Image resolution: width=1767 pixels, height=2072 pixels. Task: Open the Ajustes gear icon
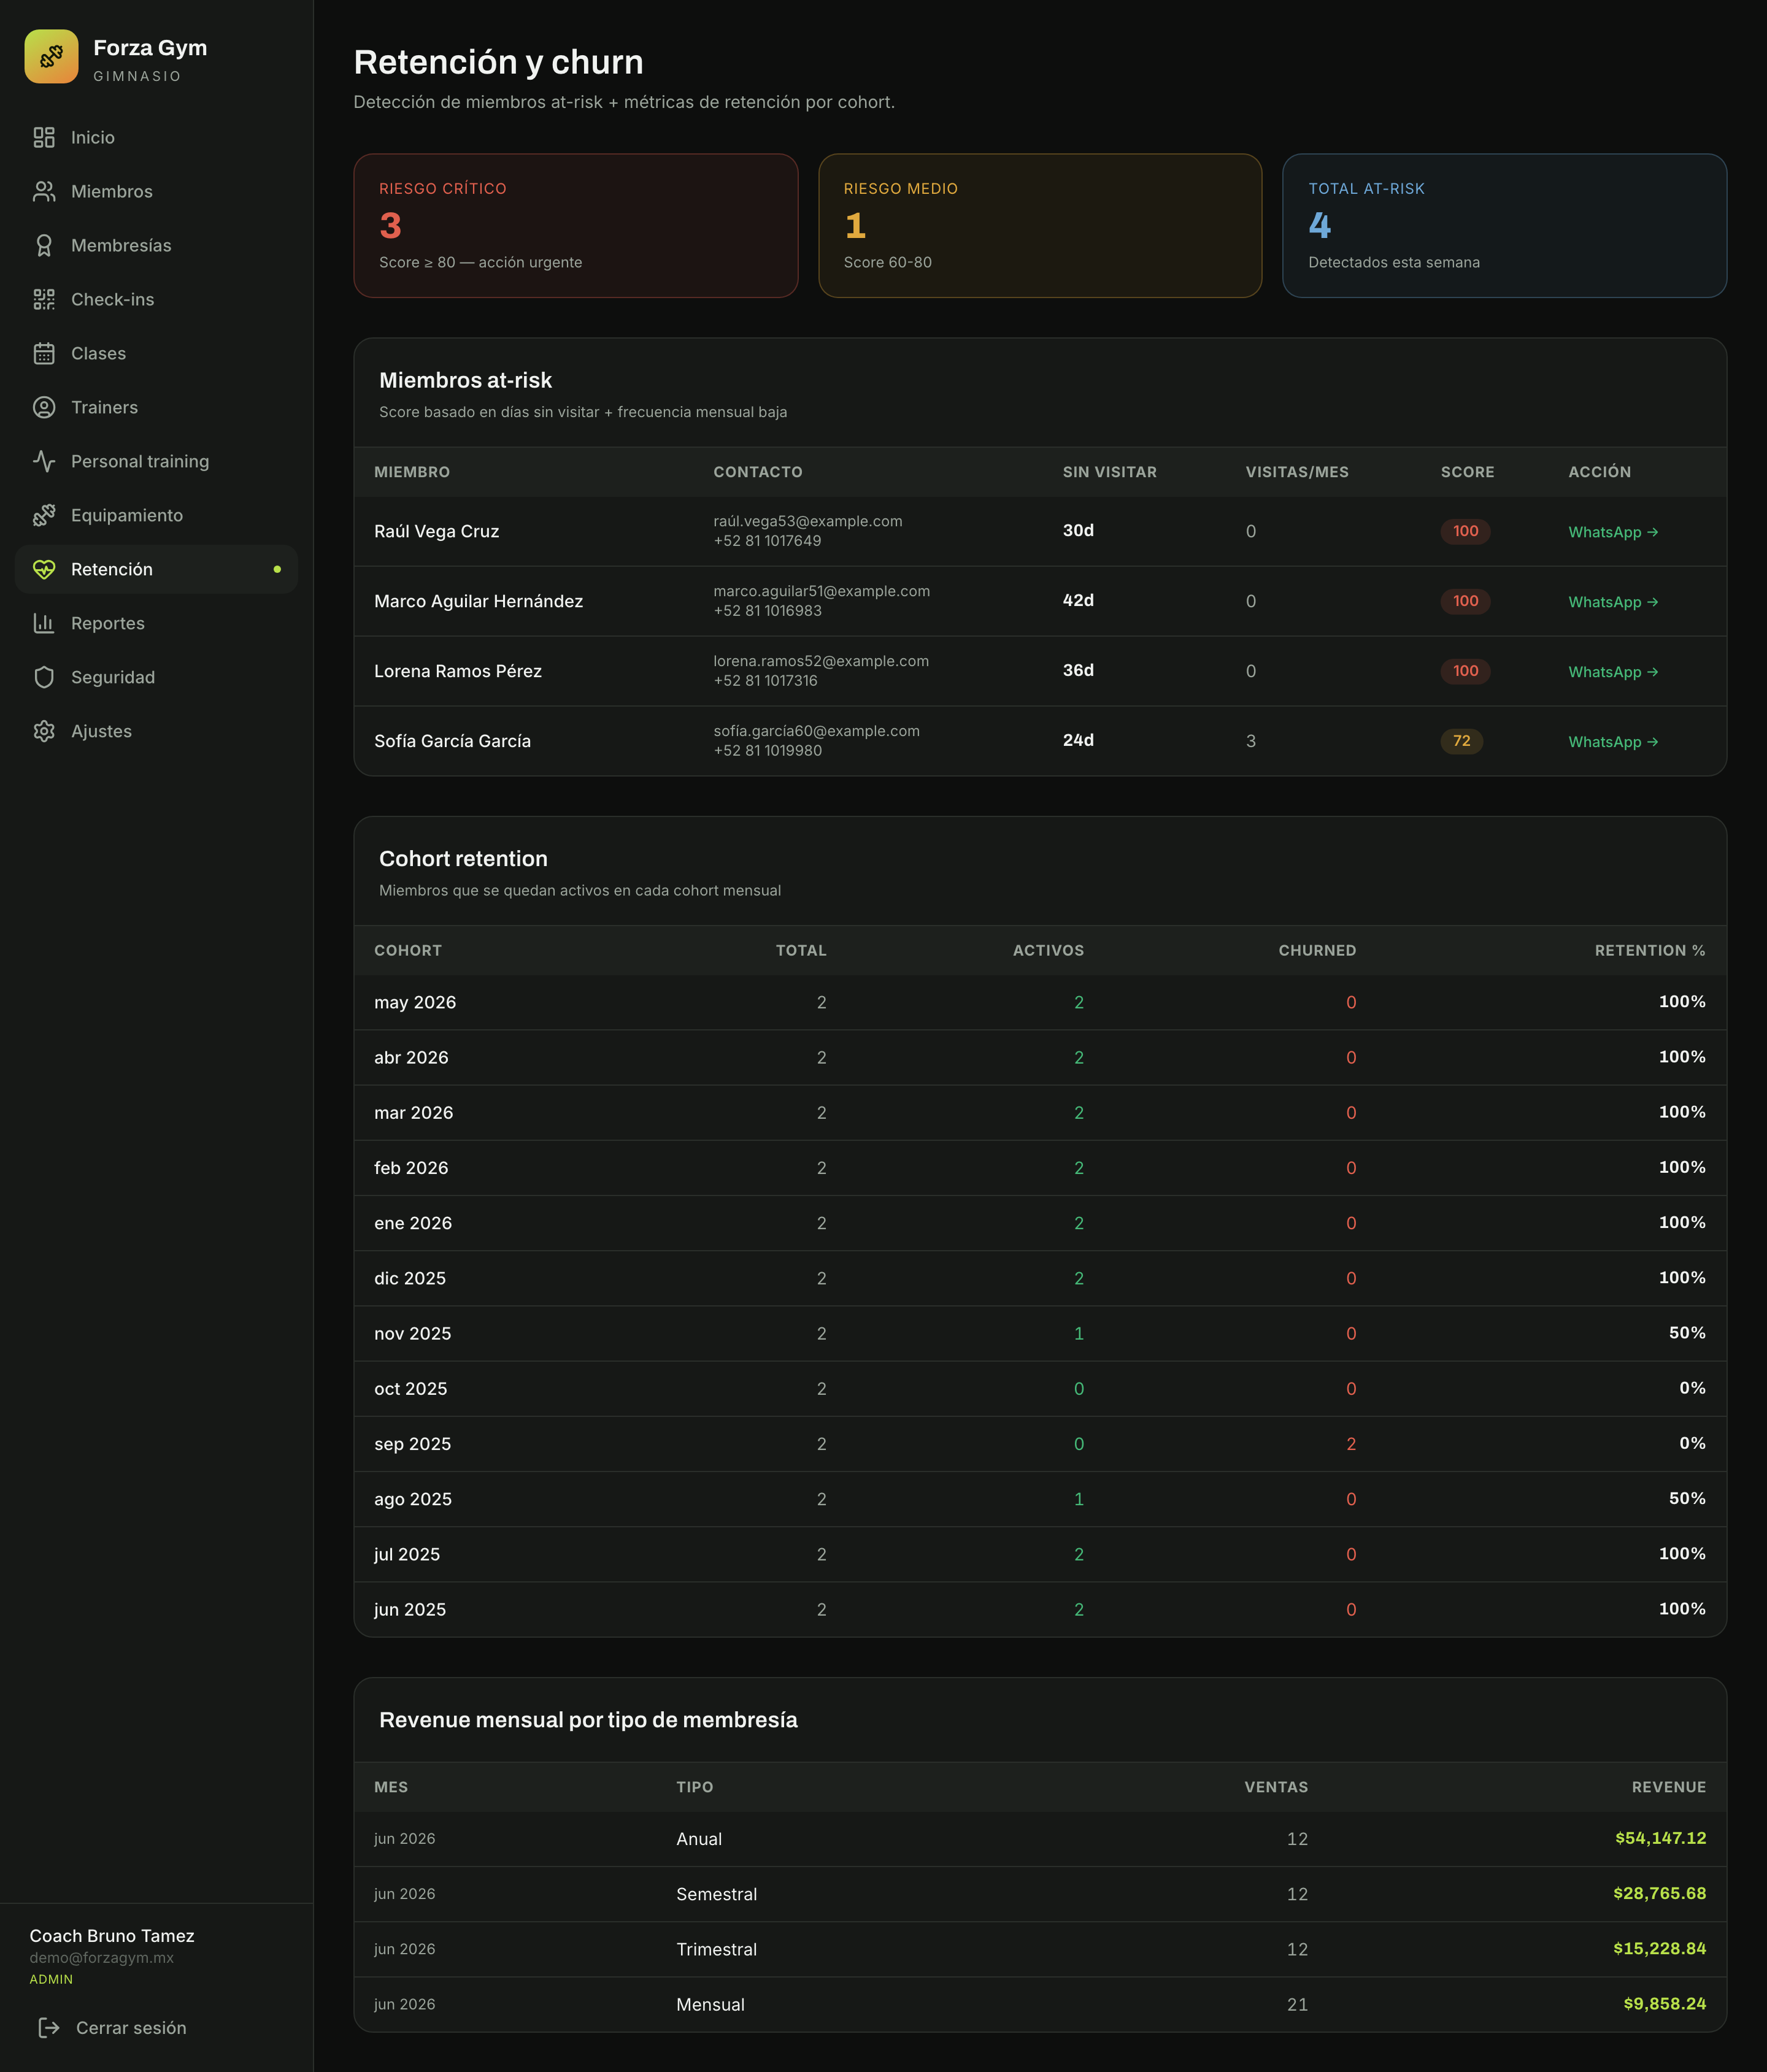44,731
